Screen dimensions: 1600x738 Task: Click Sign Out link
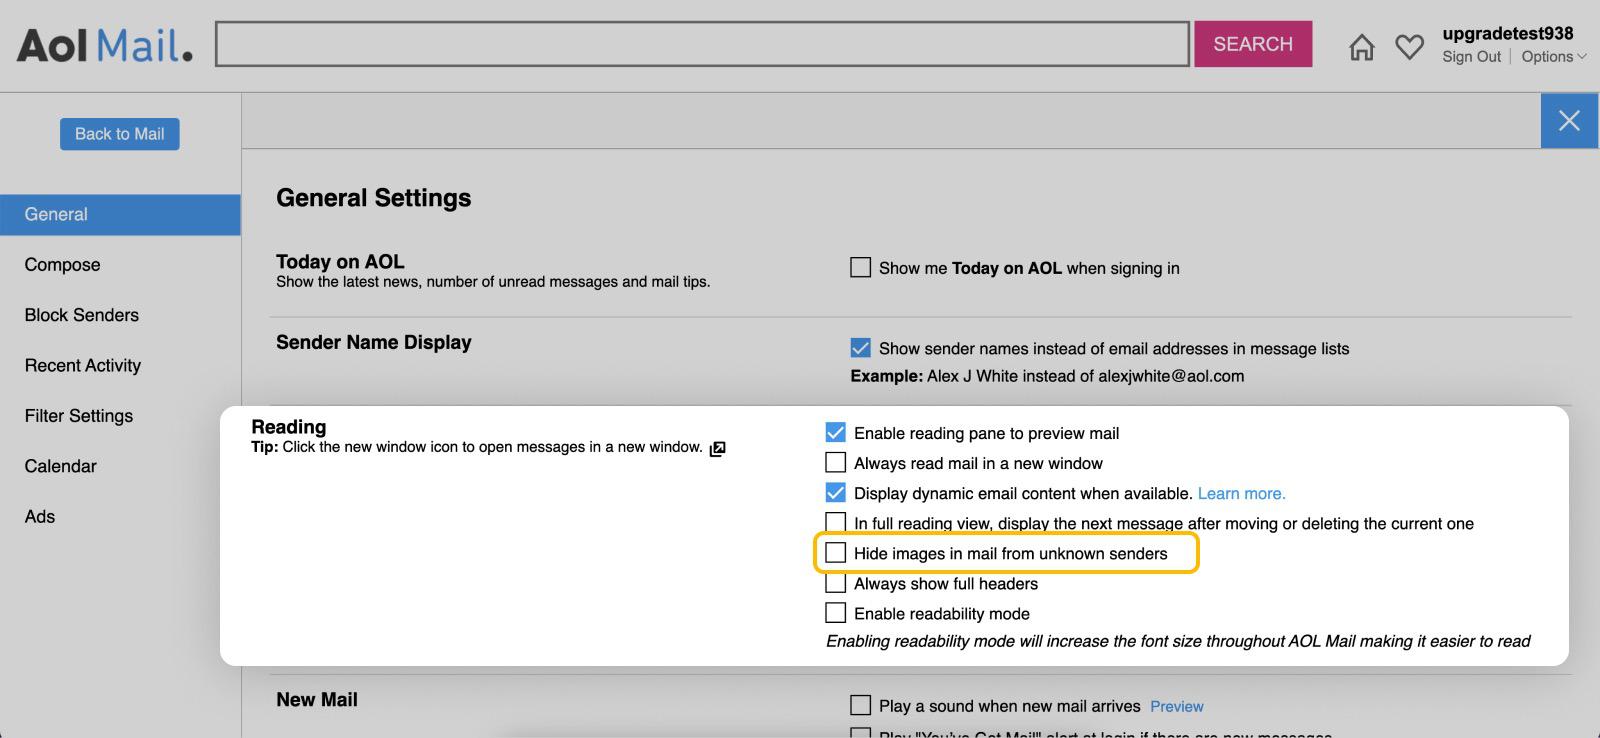1471,57
